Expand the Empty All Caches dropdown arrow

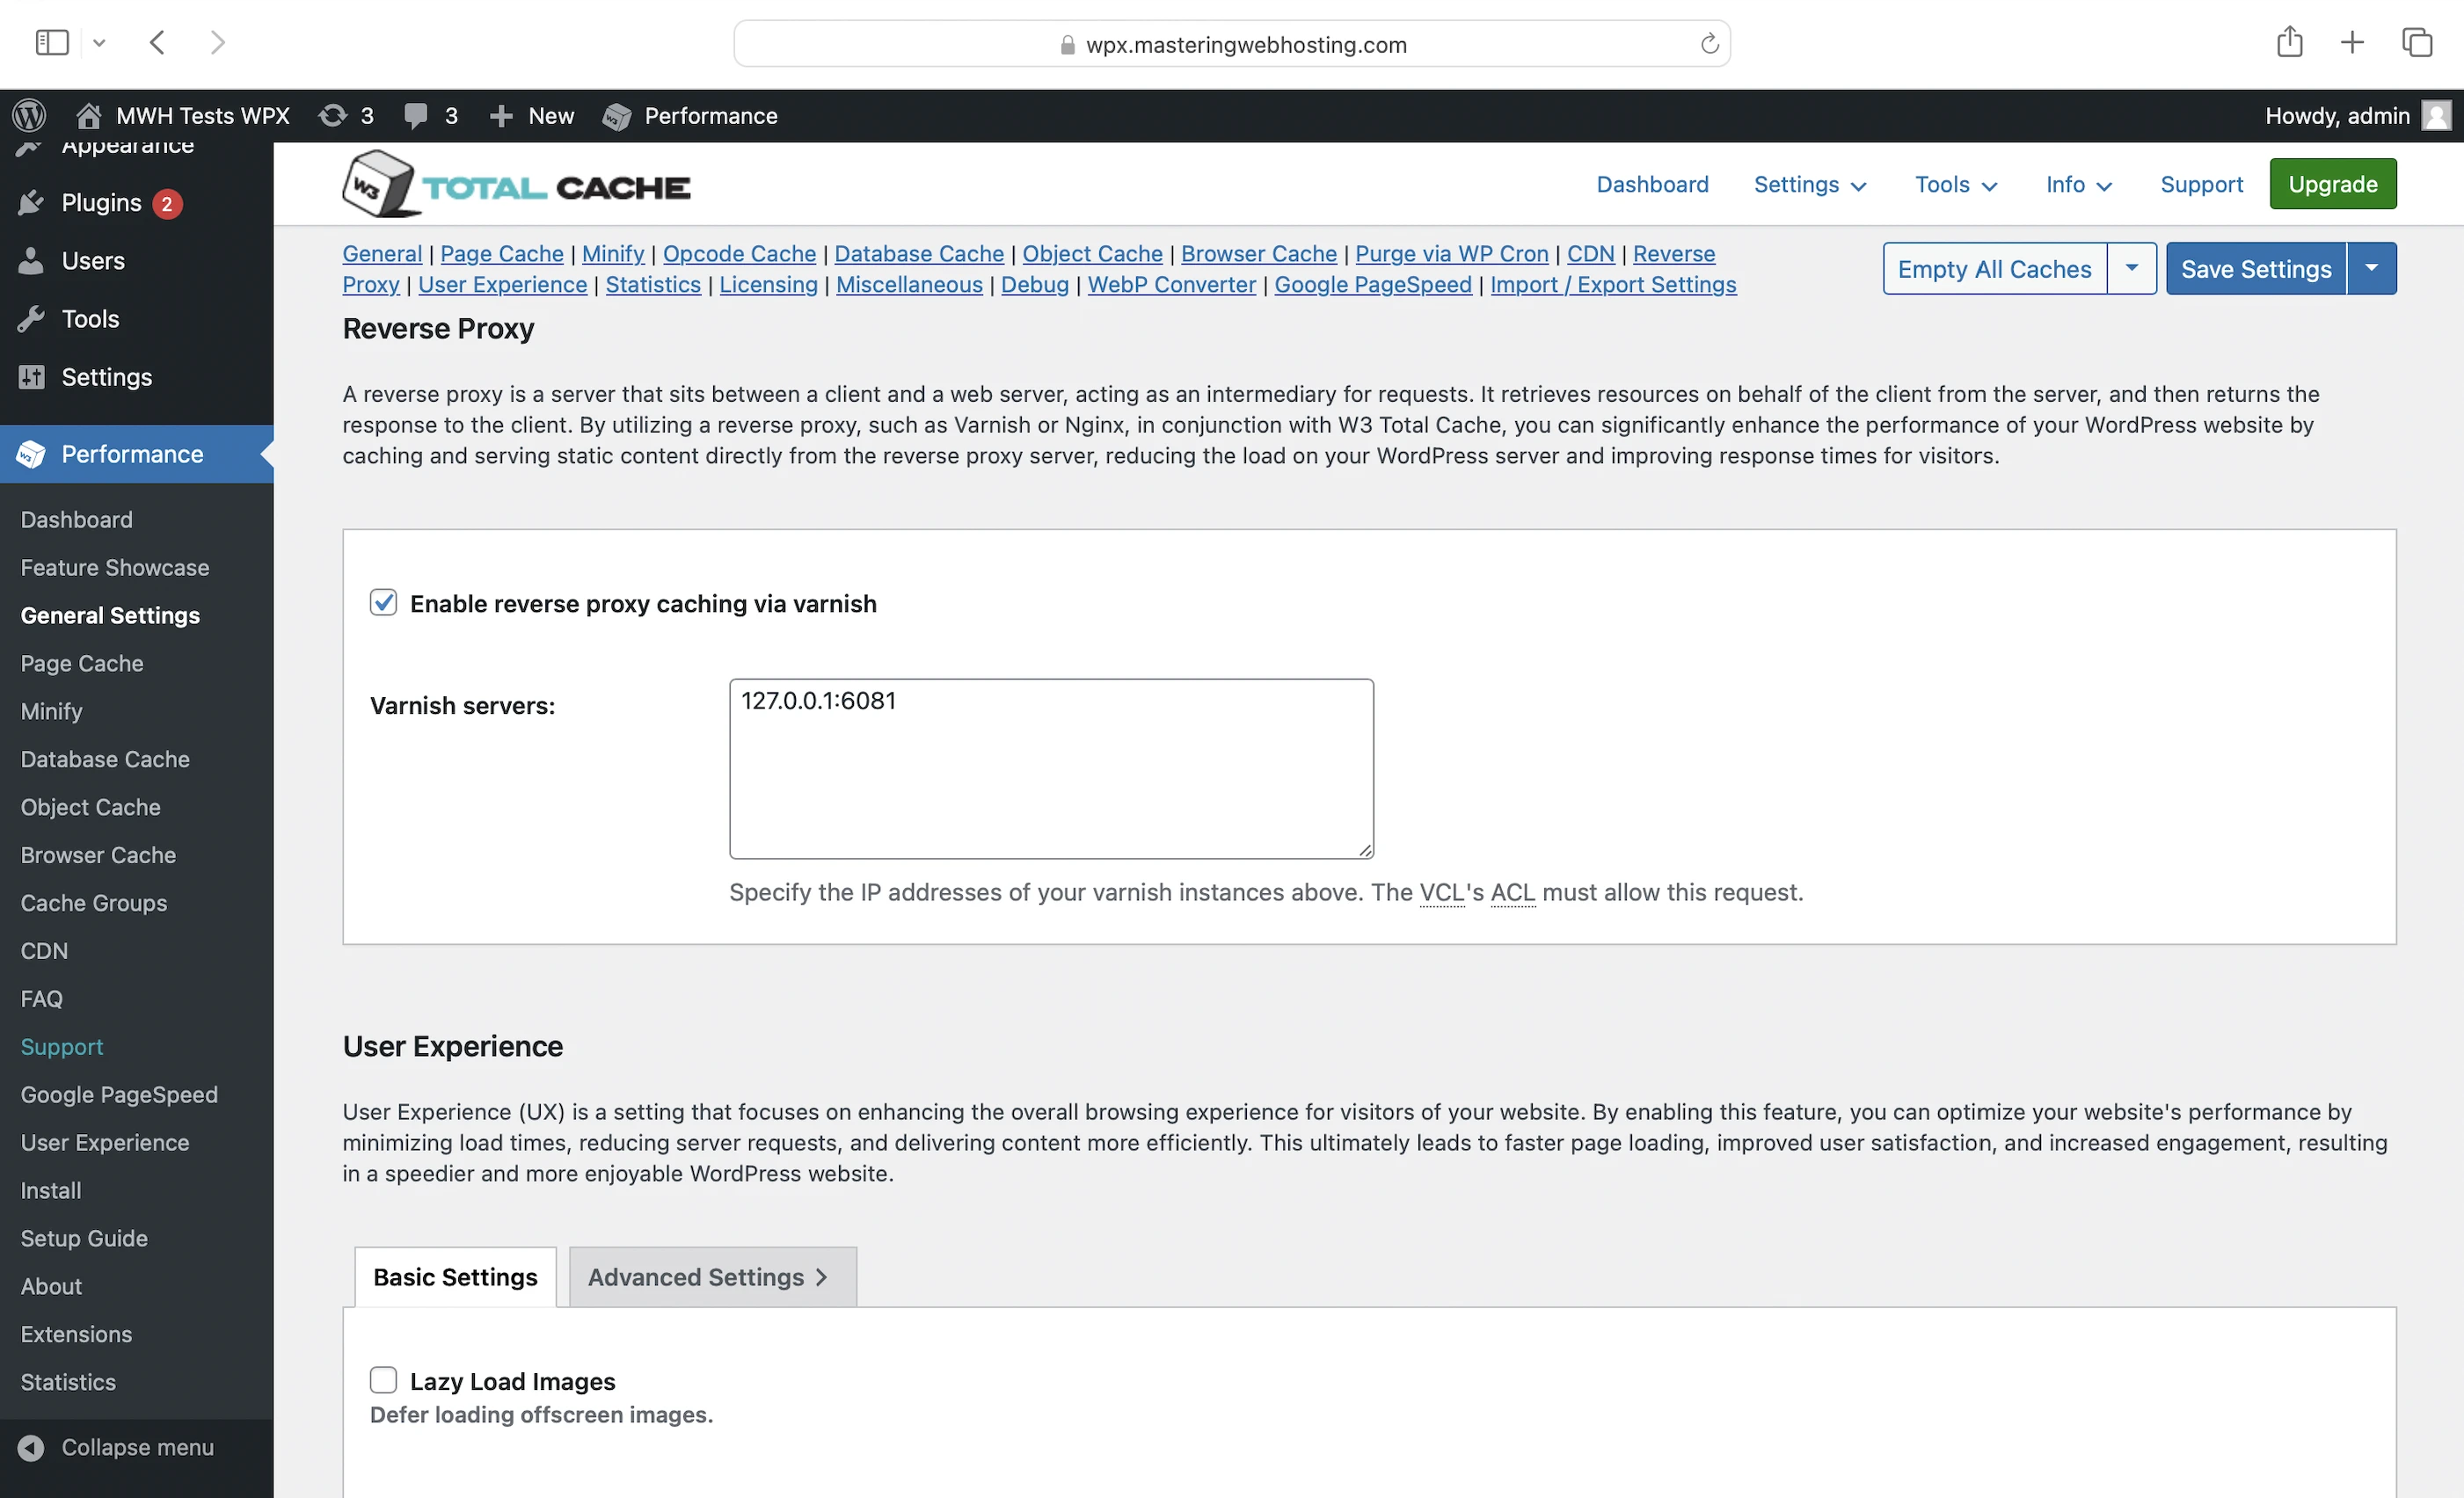(2131, 268)
